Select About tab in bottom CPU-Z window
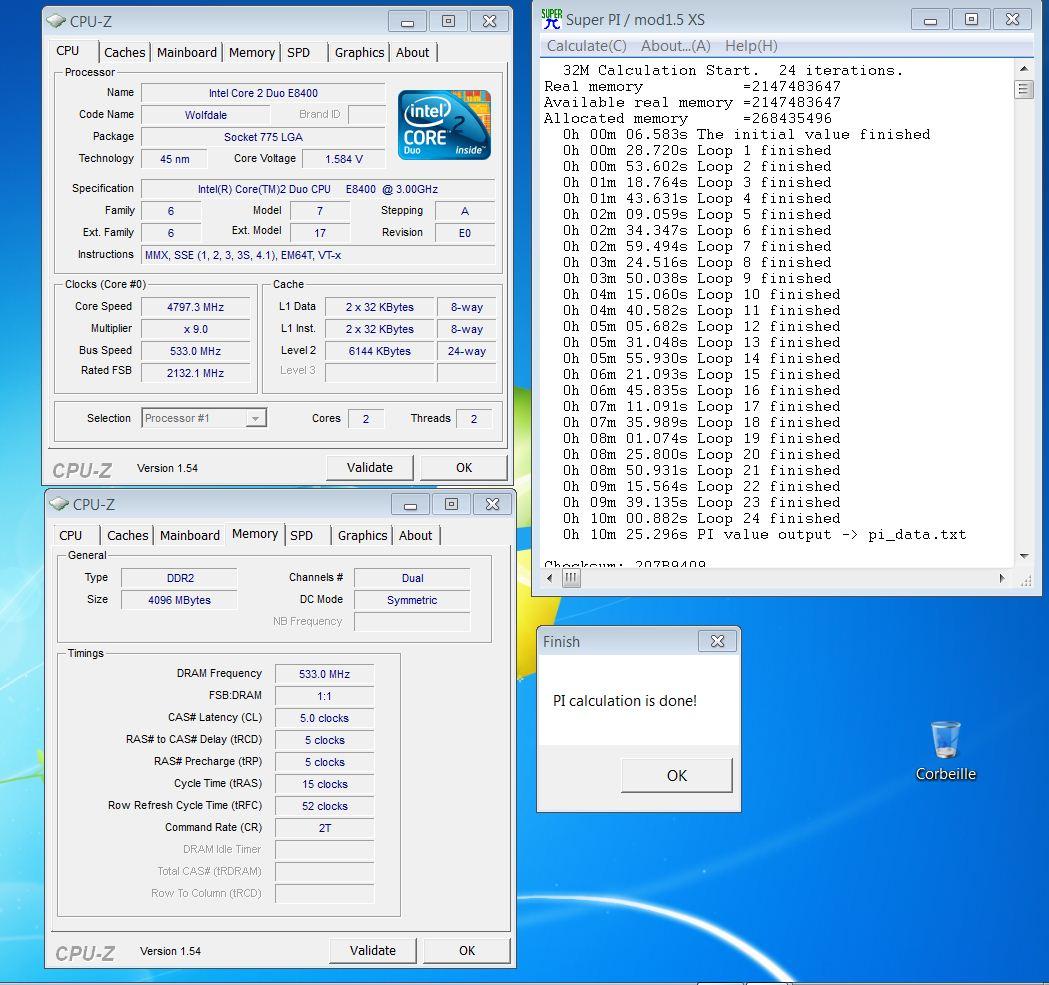1049x985 pixels. [415, 535]
